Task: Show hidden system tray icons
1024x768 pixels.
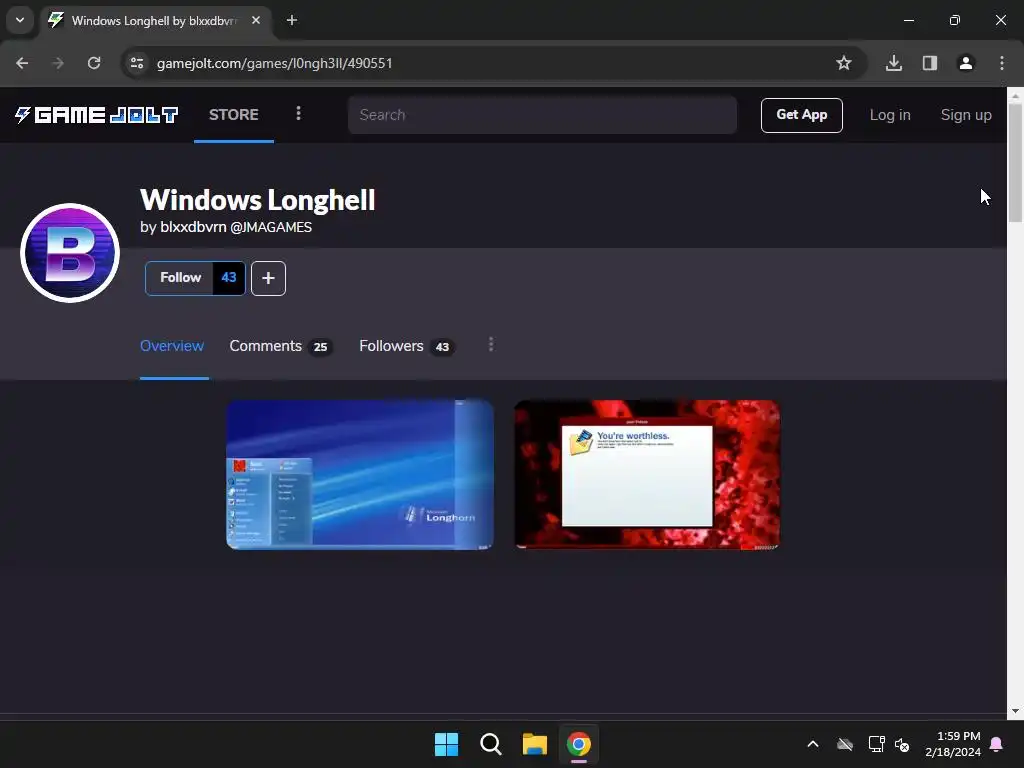Action: click(x=813, y=744)
